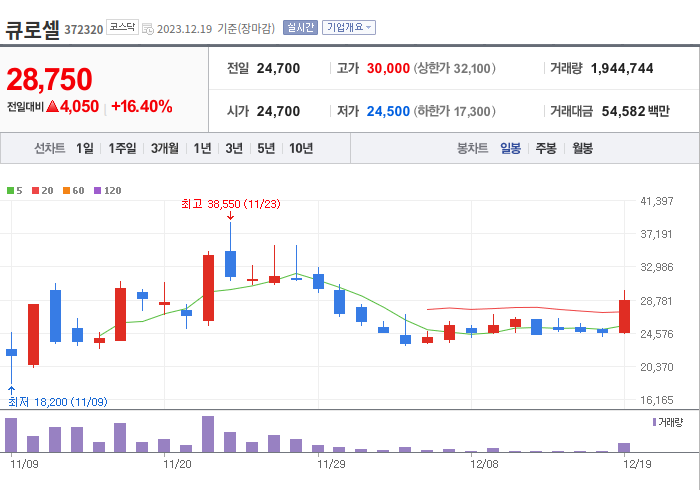700x490 pixels.
Task: Click the calendar icon beside the date
Action: pos(148,29)
